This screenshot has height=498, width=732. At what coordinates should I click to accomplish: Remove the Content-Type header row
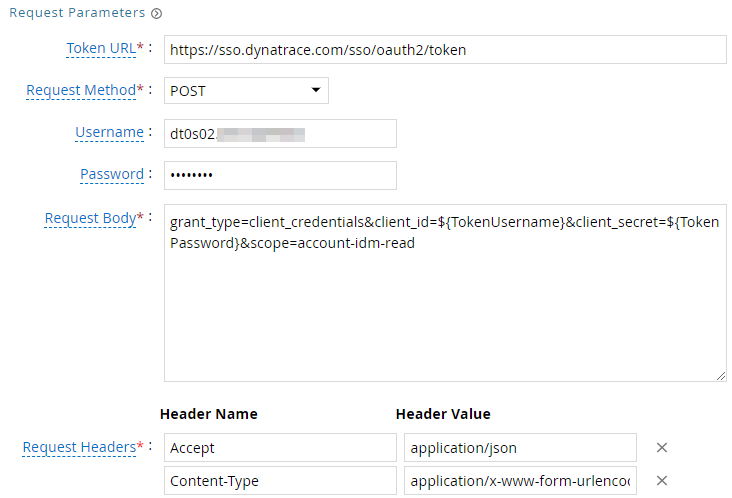pos(662,481)
